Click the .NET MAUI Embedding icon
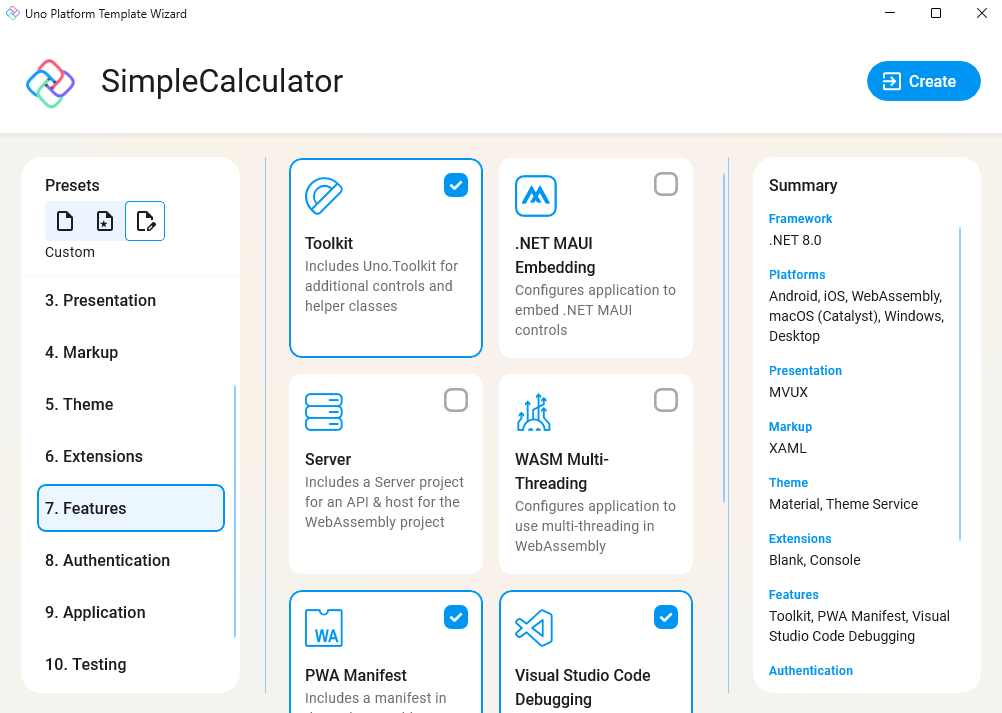This screenshot has height=713, width=1002. [535, 196]
